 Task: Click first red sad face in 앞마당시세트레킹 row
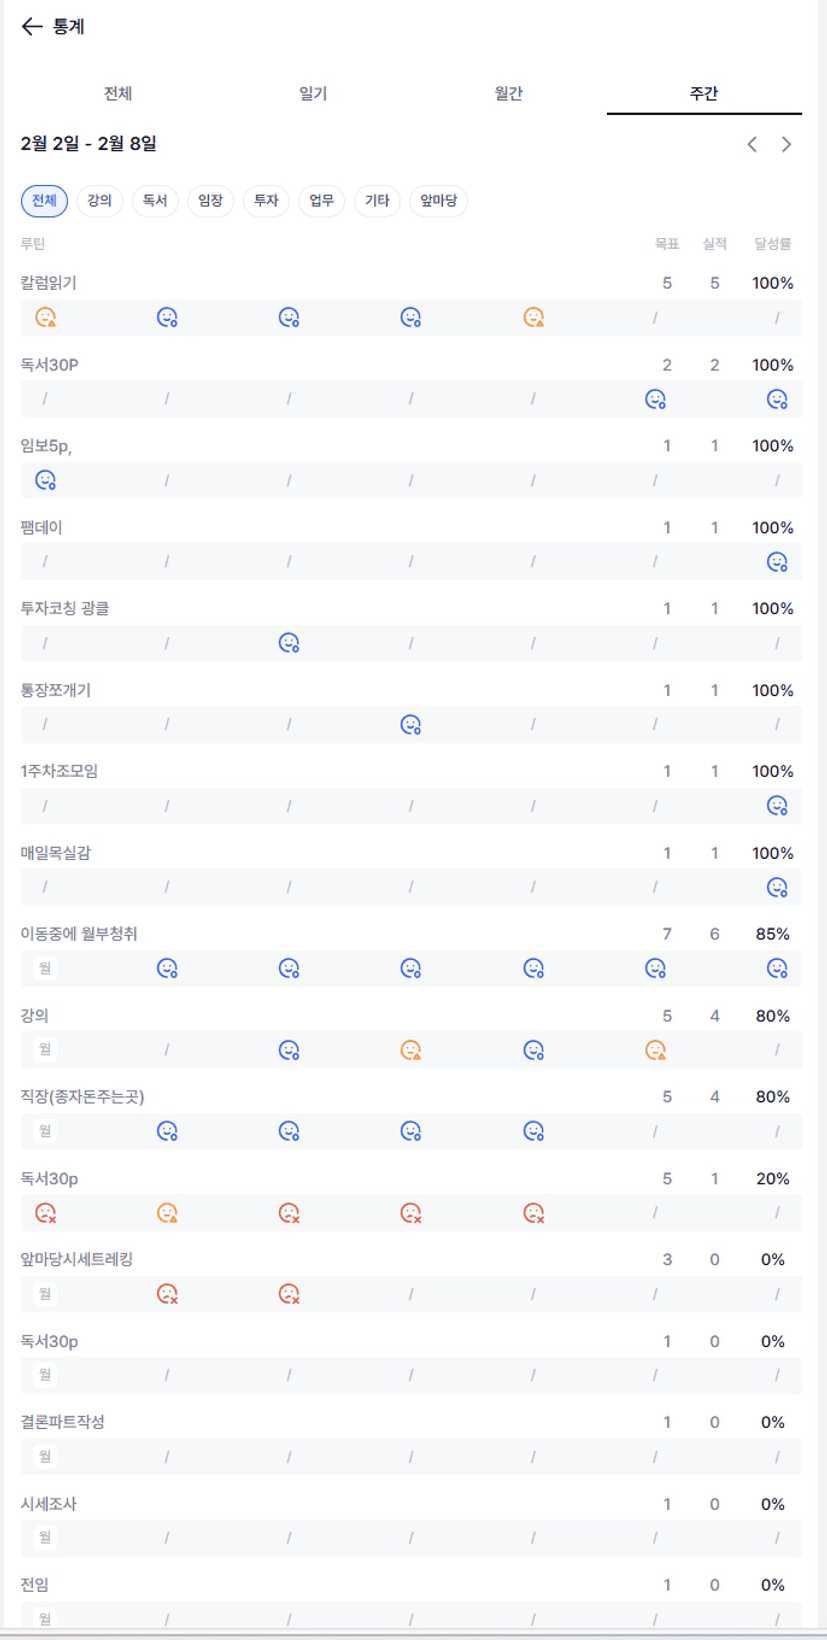click(167, 1294)
